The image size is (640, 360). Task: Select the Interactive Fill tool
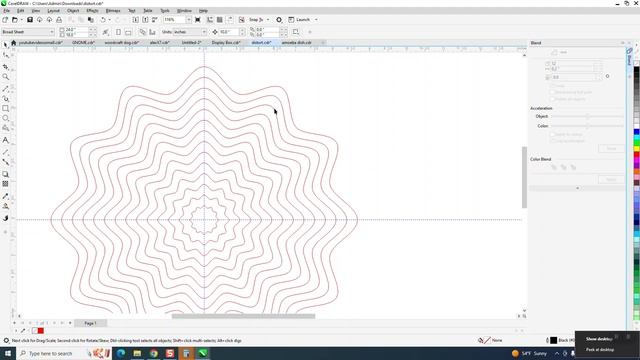[5, 206]
